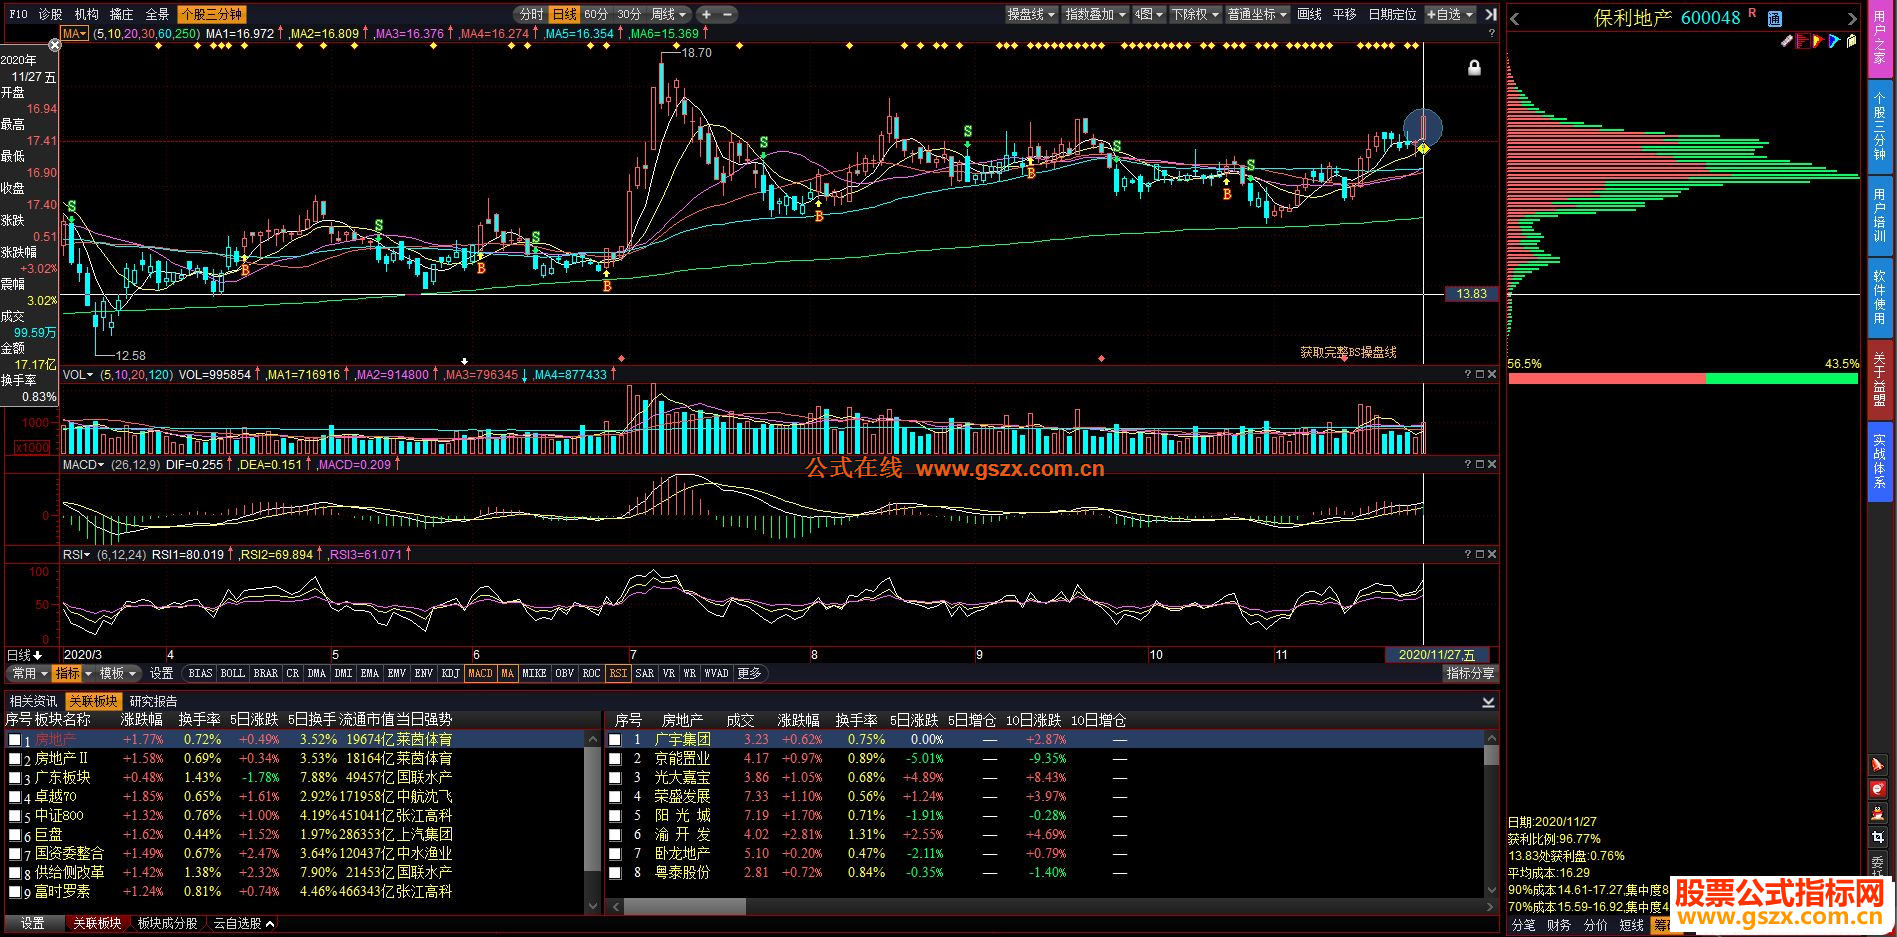Switch to 60分 period tab

(x=597, y=14)
